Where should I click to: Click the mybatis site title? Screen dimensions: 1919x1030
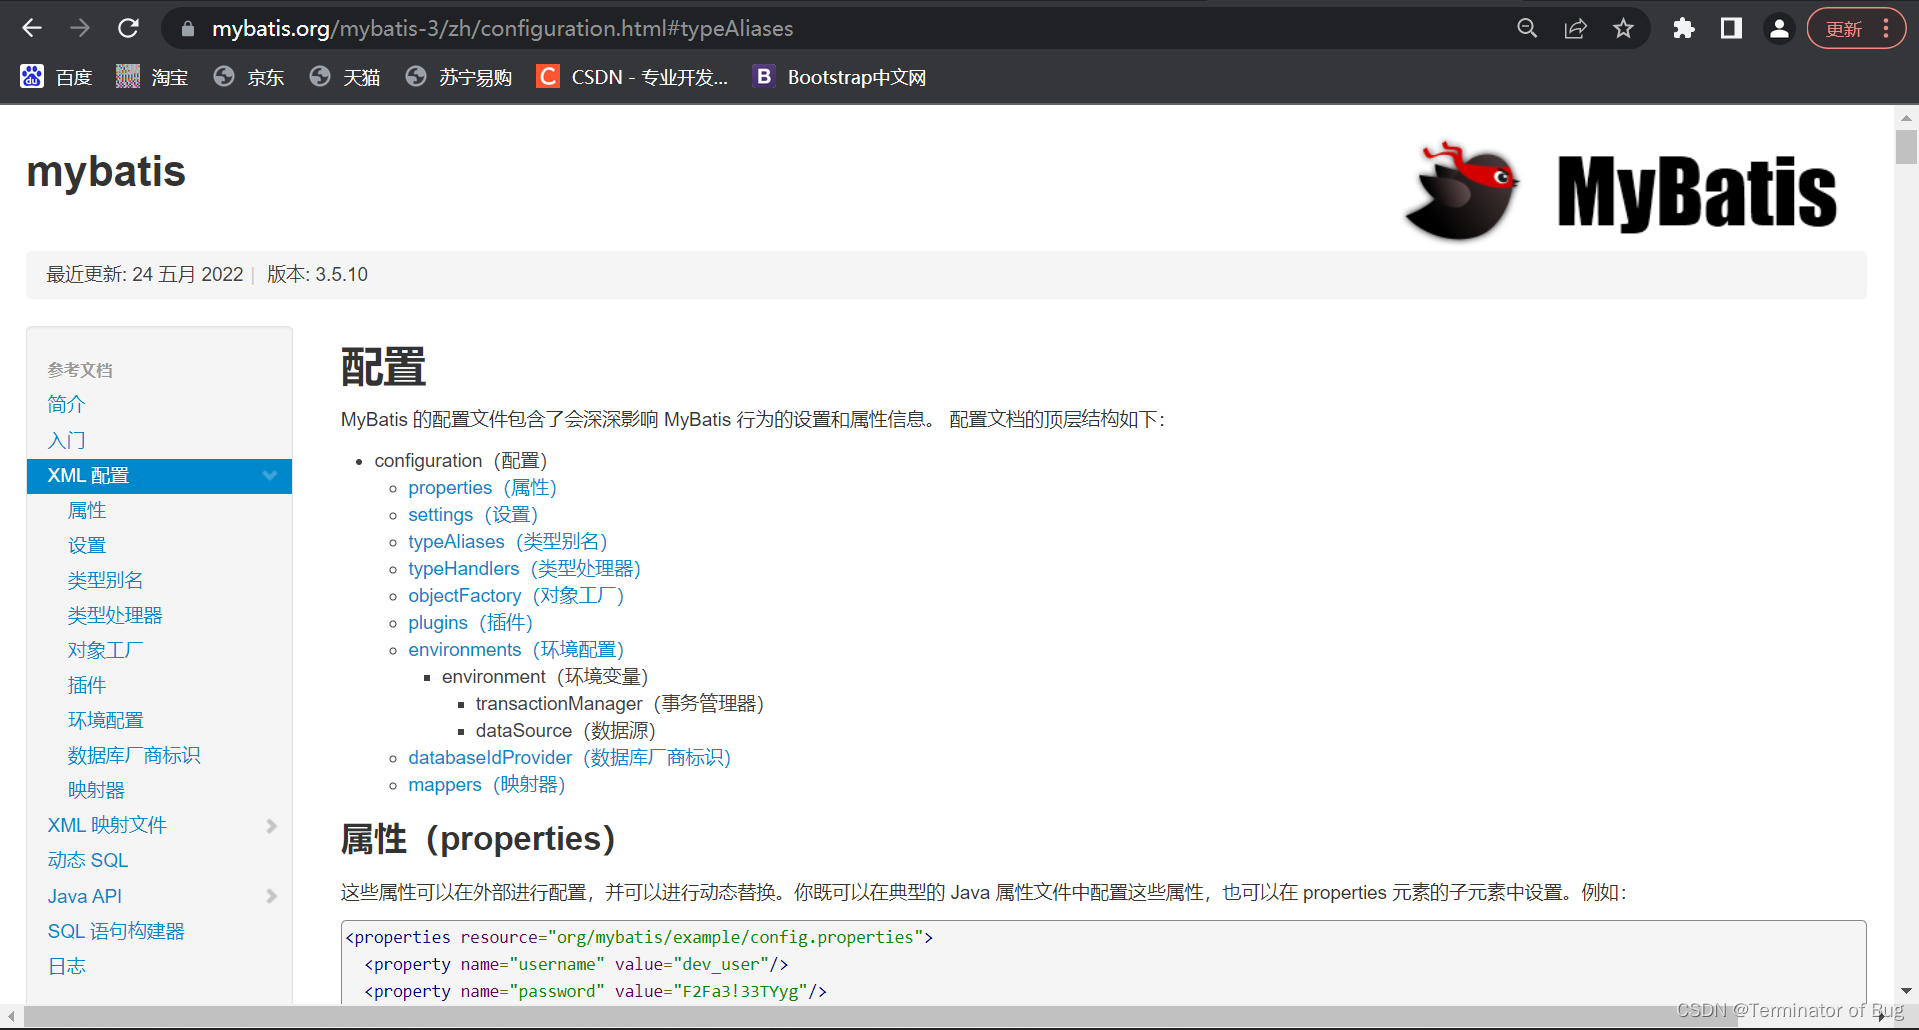tap(106, 171)
